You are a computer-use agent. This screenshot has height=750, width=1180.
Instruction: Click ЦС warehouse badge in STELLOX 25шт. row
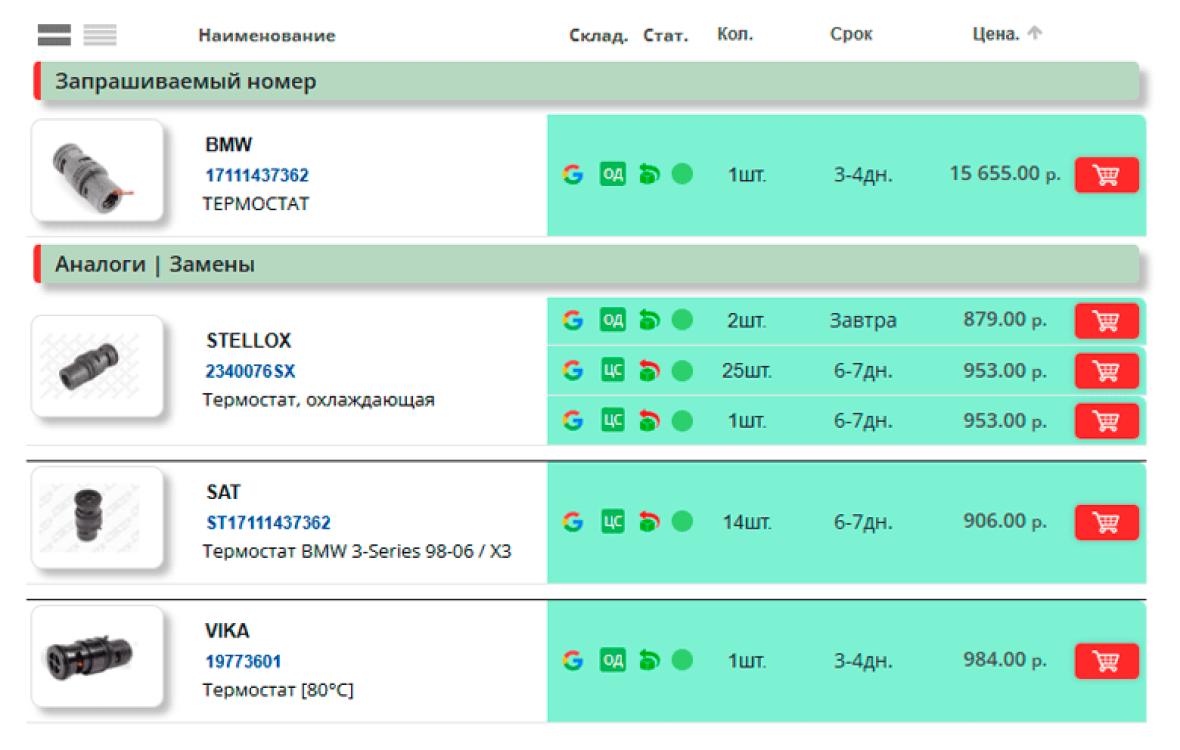click(613, 370)
